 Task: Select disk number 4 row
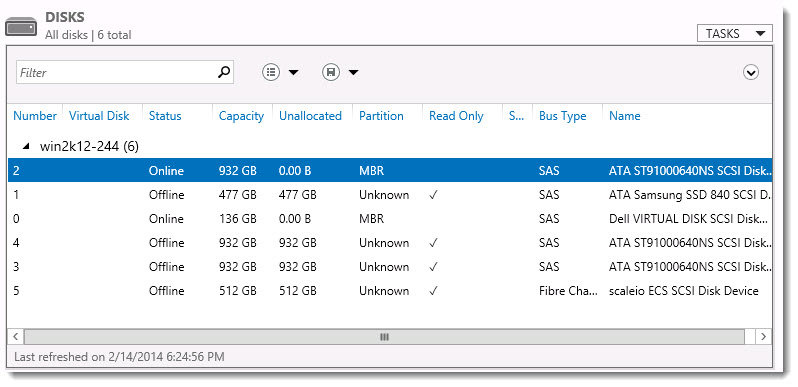point(390,242)
